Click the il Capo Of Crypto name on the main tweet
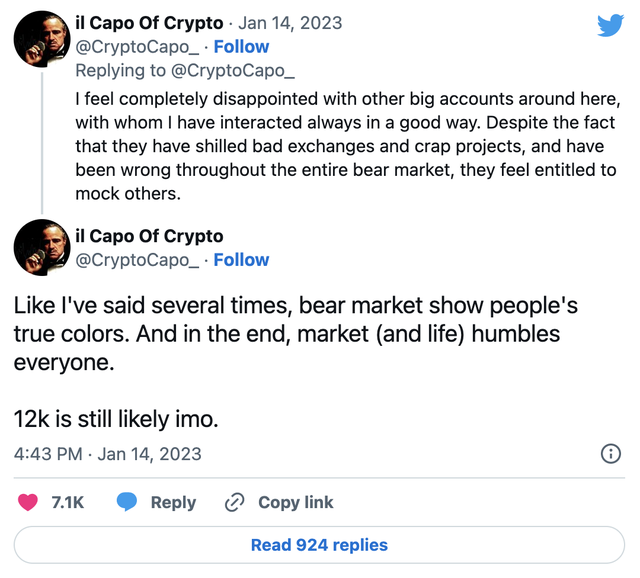Image resolution: width=640 pixels, height=578 pixels. 150,236
